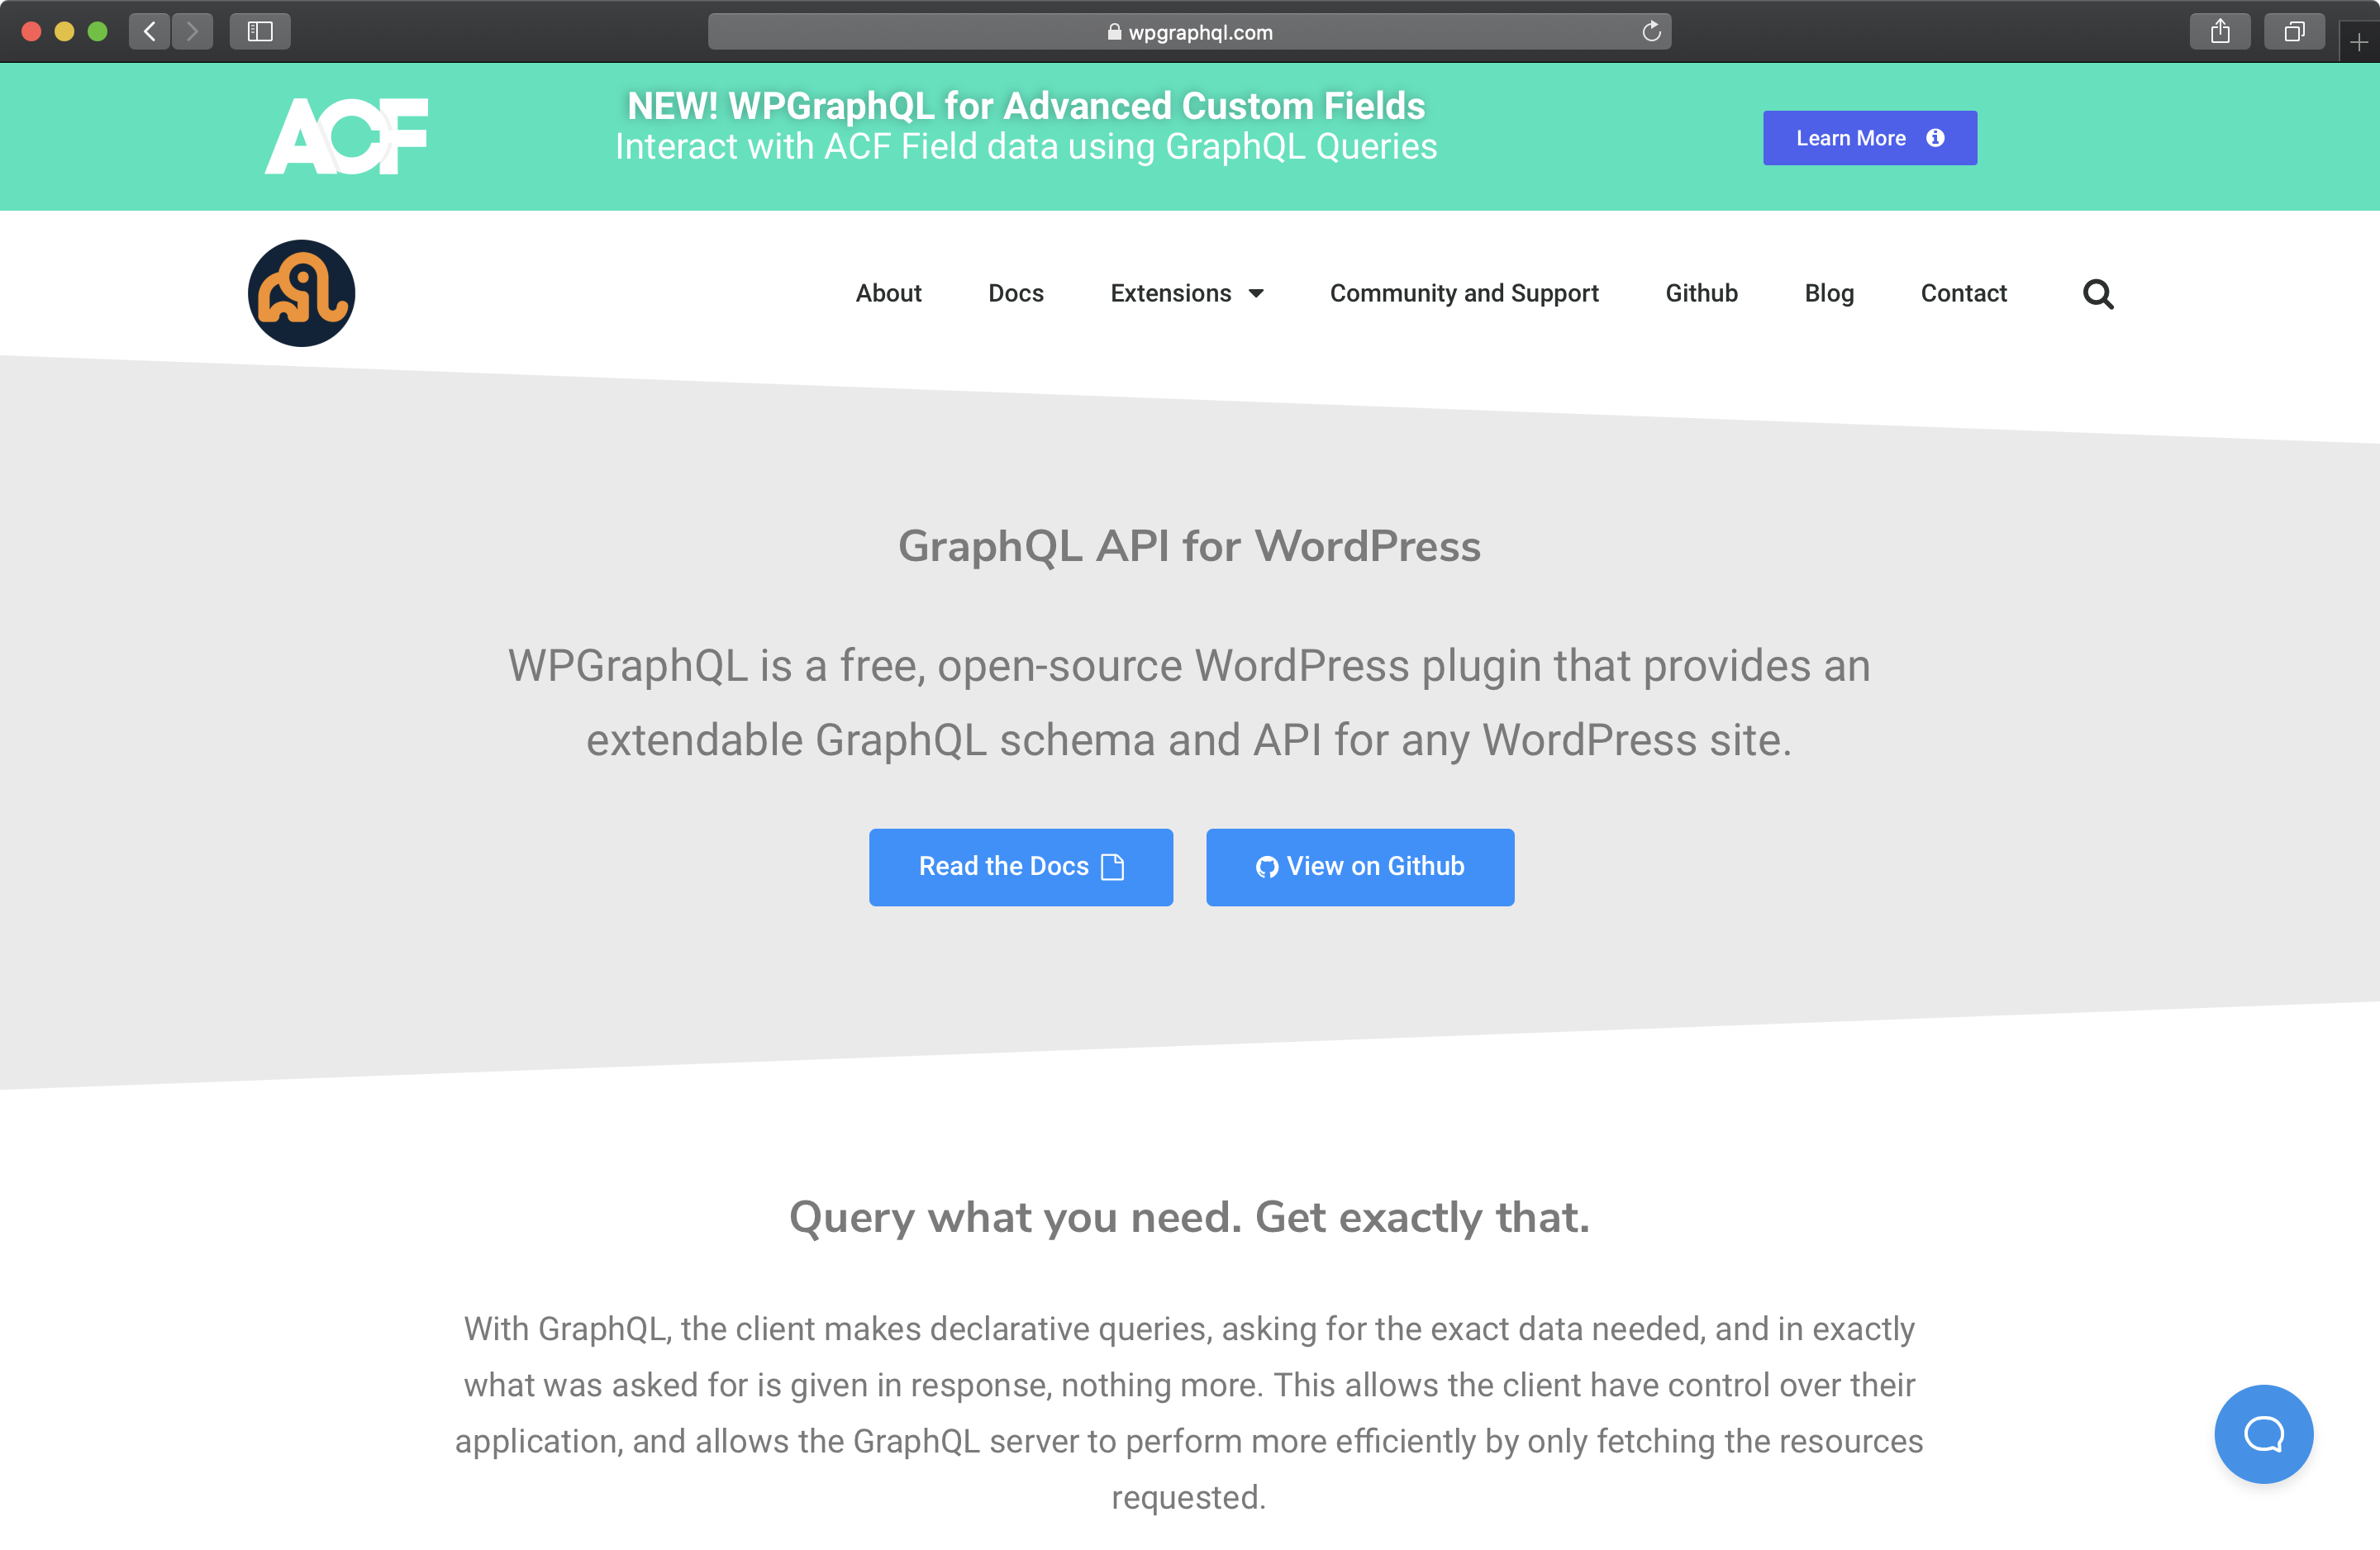2380x1550 pixels.
Task: Click the Read the Docs button
Action: (x=1020, y=867)
